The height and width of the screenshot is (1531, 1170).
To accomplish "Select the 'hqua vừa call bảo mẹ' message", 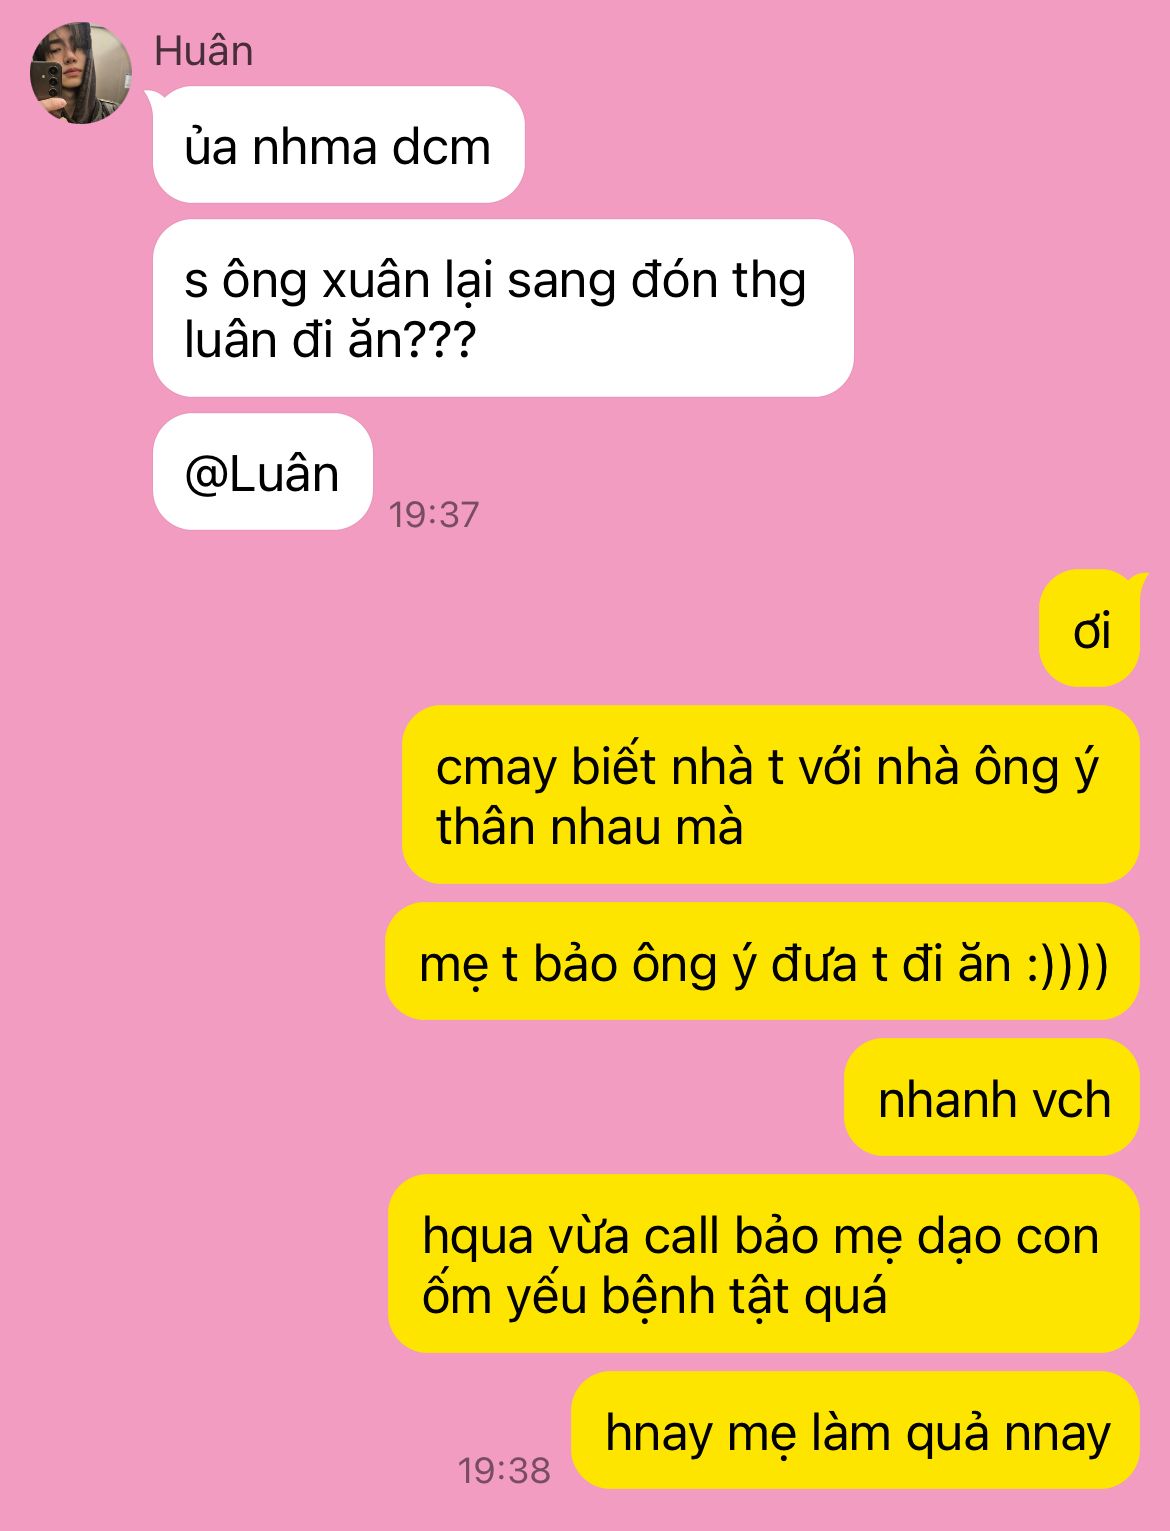I will tap(764, 1264).
